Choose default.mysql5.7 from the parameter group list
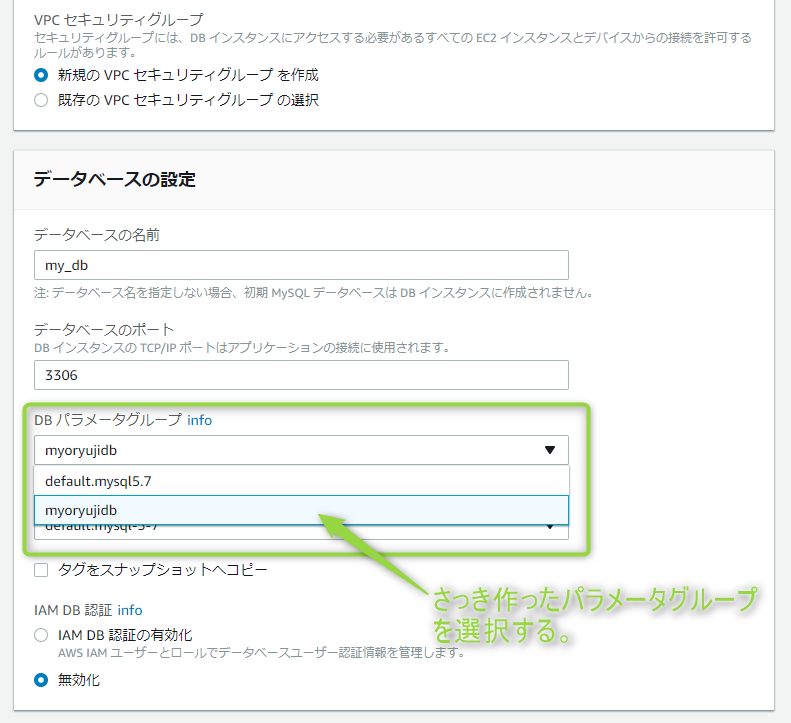Screen dimensions: 791x723 coord(301,481)
